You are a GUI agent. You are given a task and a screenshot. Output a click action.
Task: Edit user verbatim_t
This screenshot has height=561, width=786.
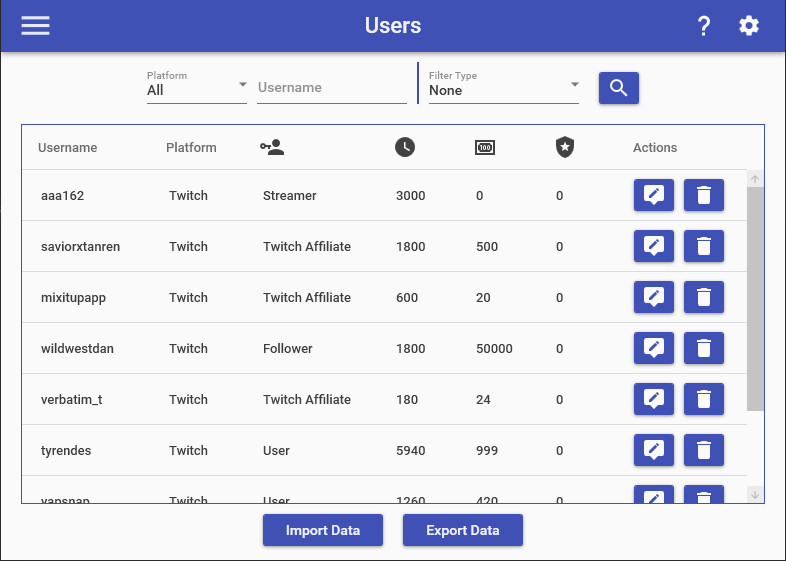click(653, 400)
